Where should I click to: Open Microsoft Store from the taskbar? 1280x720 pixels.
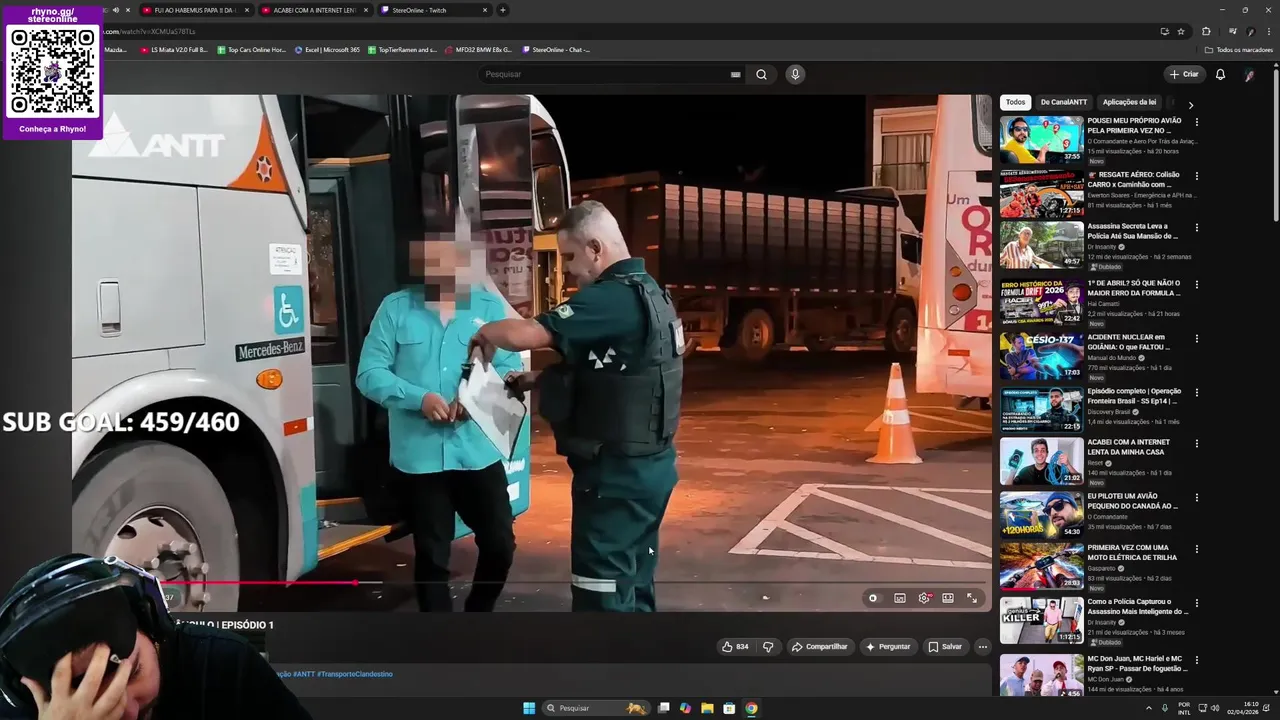pyautogui.click(x=729, y=708)
